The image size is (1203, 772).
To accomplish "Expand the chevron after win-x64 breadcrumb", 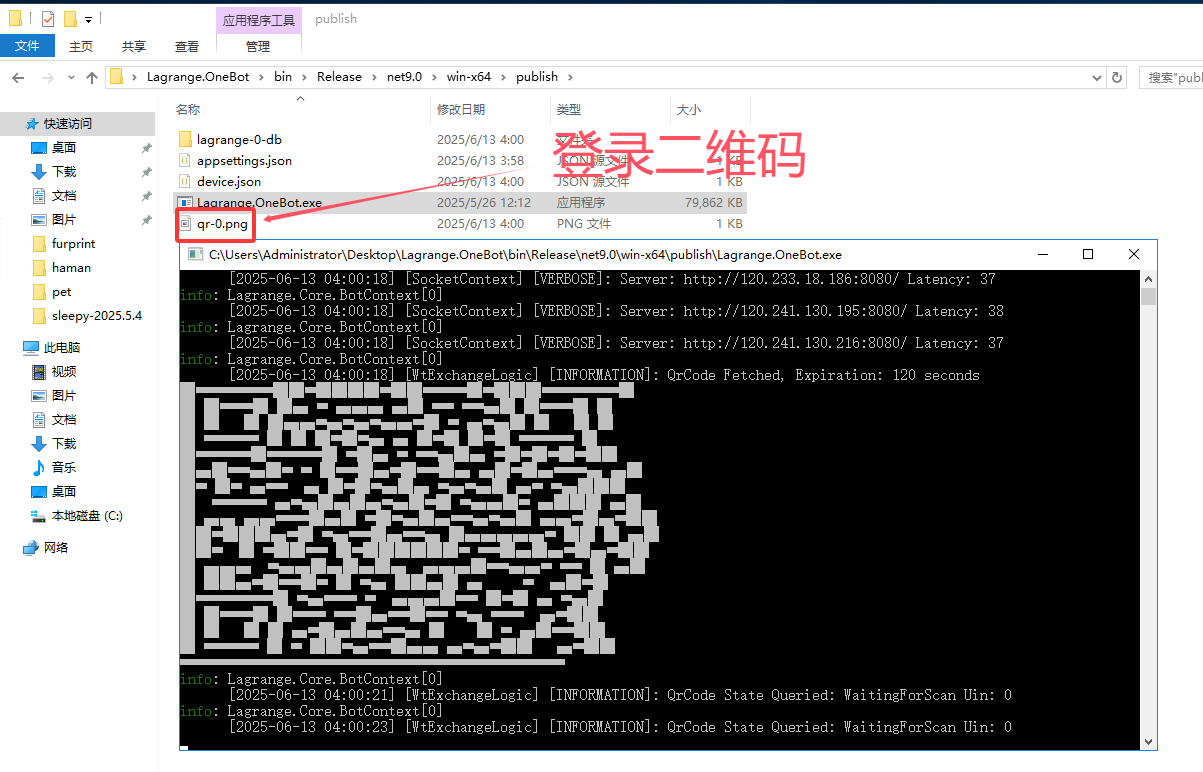I will coord(505,77).
